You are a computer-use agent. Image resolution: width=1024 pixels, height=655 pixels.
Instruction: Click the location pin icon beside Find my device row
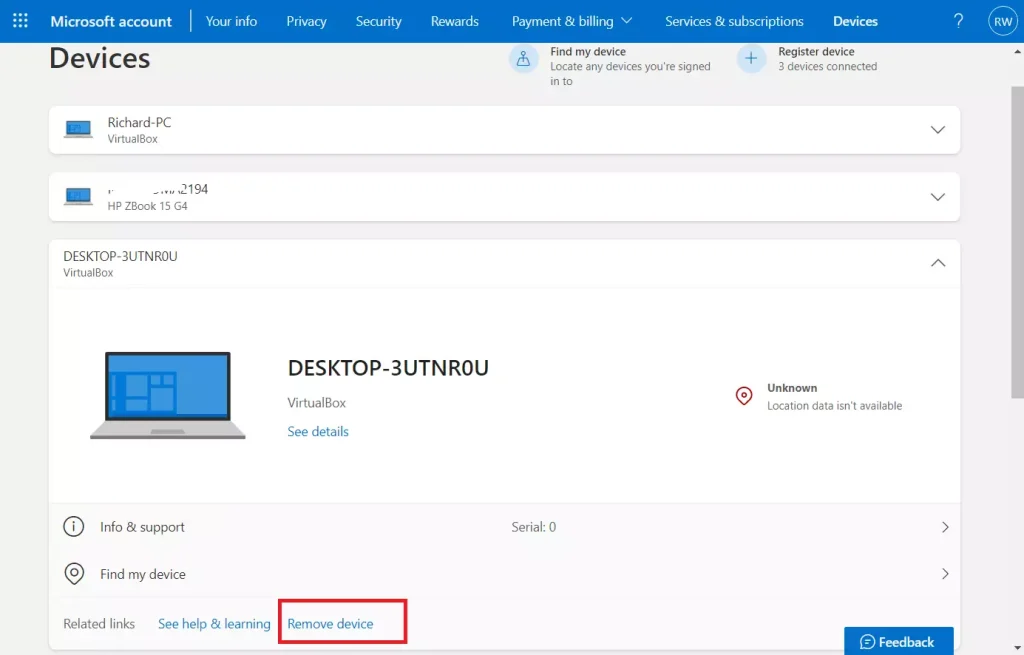click(x=74, y=573)
